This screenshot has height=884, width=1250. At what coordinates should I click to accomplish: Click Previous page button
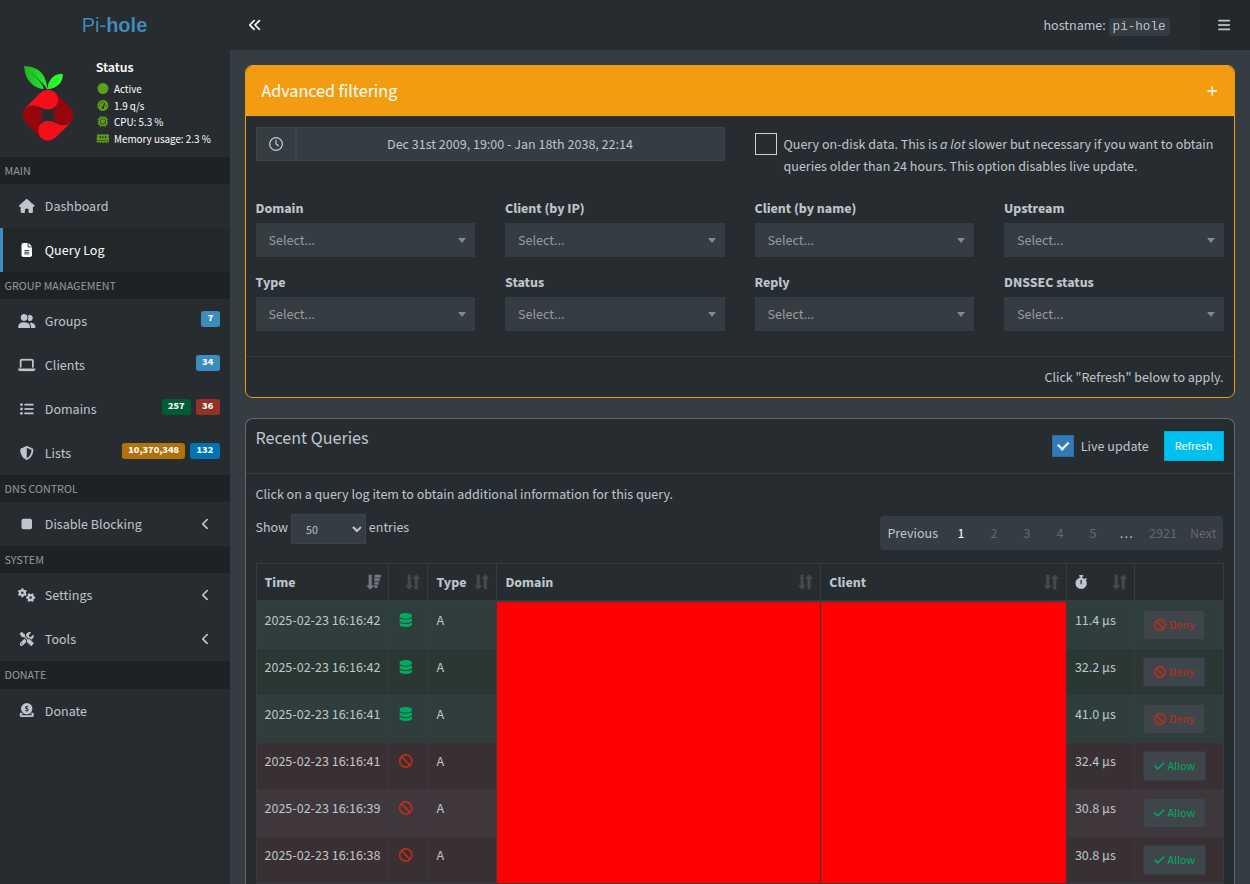(x=913, y=533)
